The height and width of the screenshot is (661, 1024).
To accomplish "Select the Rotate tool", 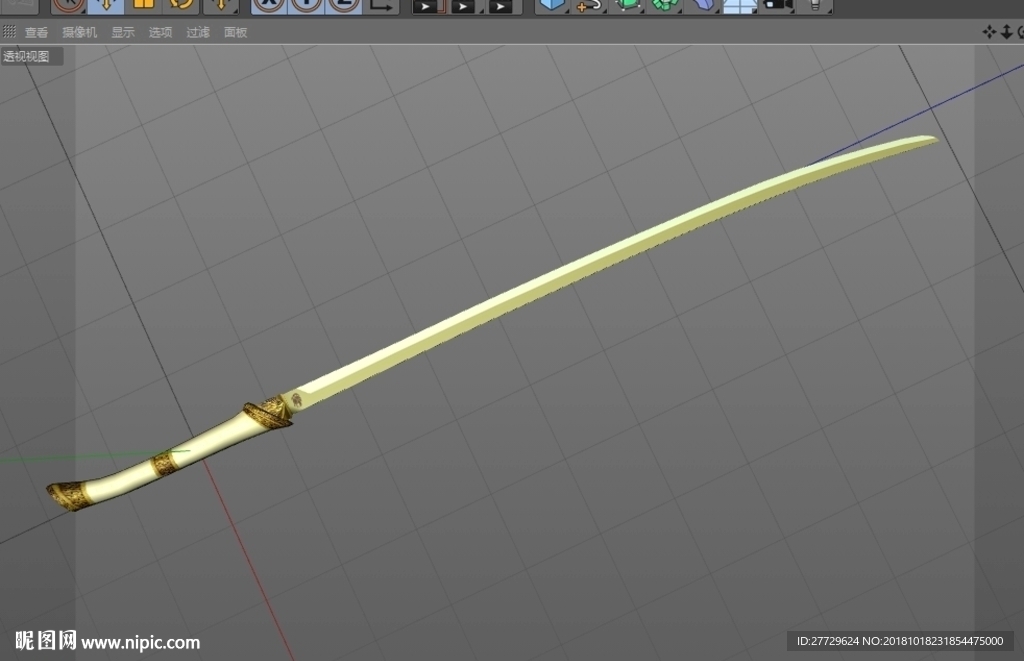I will click(181, 6).
